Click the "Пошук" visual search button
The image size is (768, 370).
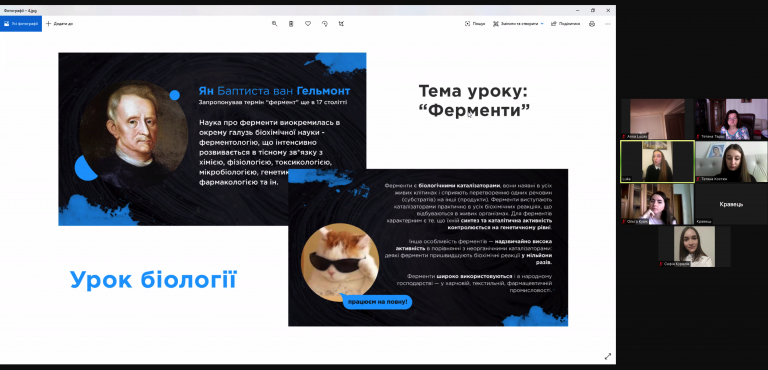475,24
